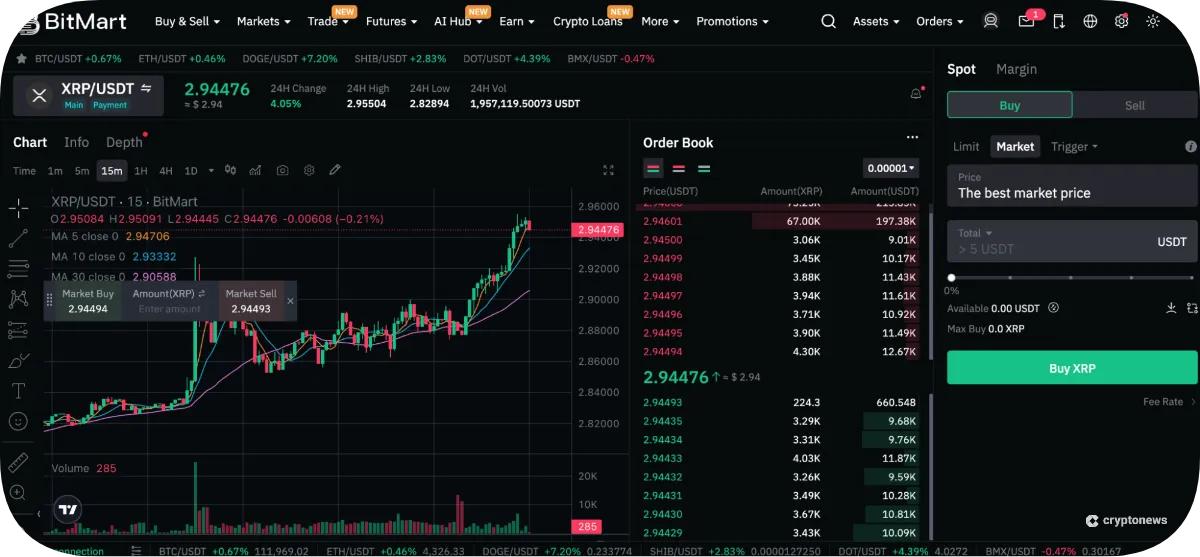Image resolution: width=1200 pixels, height=557 pixels.
Task: Star the favorite icon before BTC/USDT ticker
Action: click(x=21, y=59)
